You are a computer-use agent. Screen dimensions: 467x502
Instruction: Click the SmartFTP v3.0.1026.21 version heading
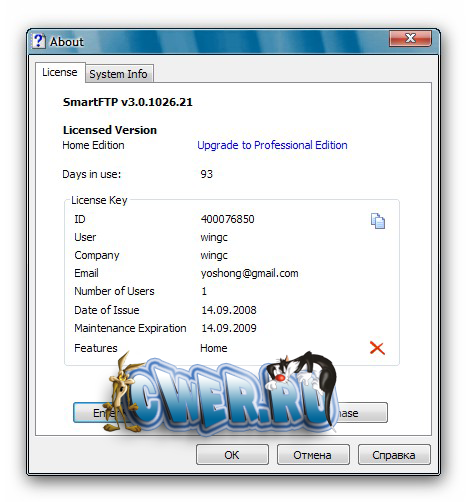point(128,102)
